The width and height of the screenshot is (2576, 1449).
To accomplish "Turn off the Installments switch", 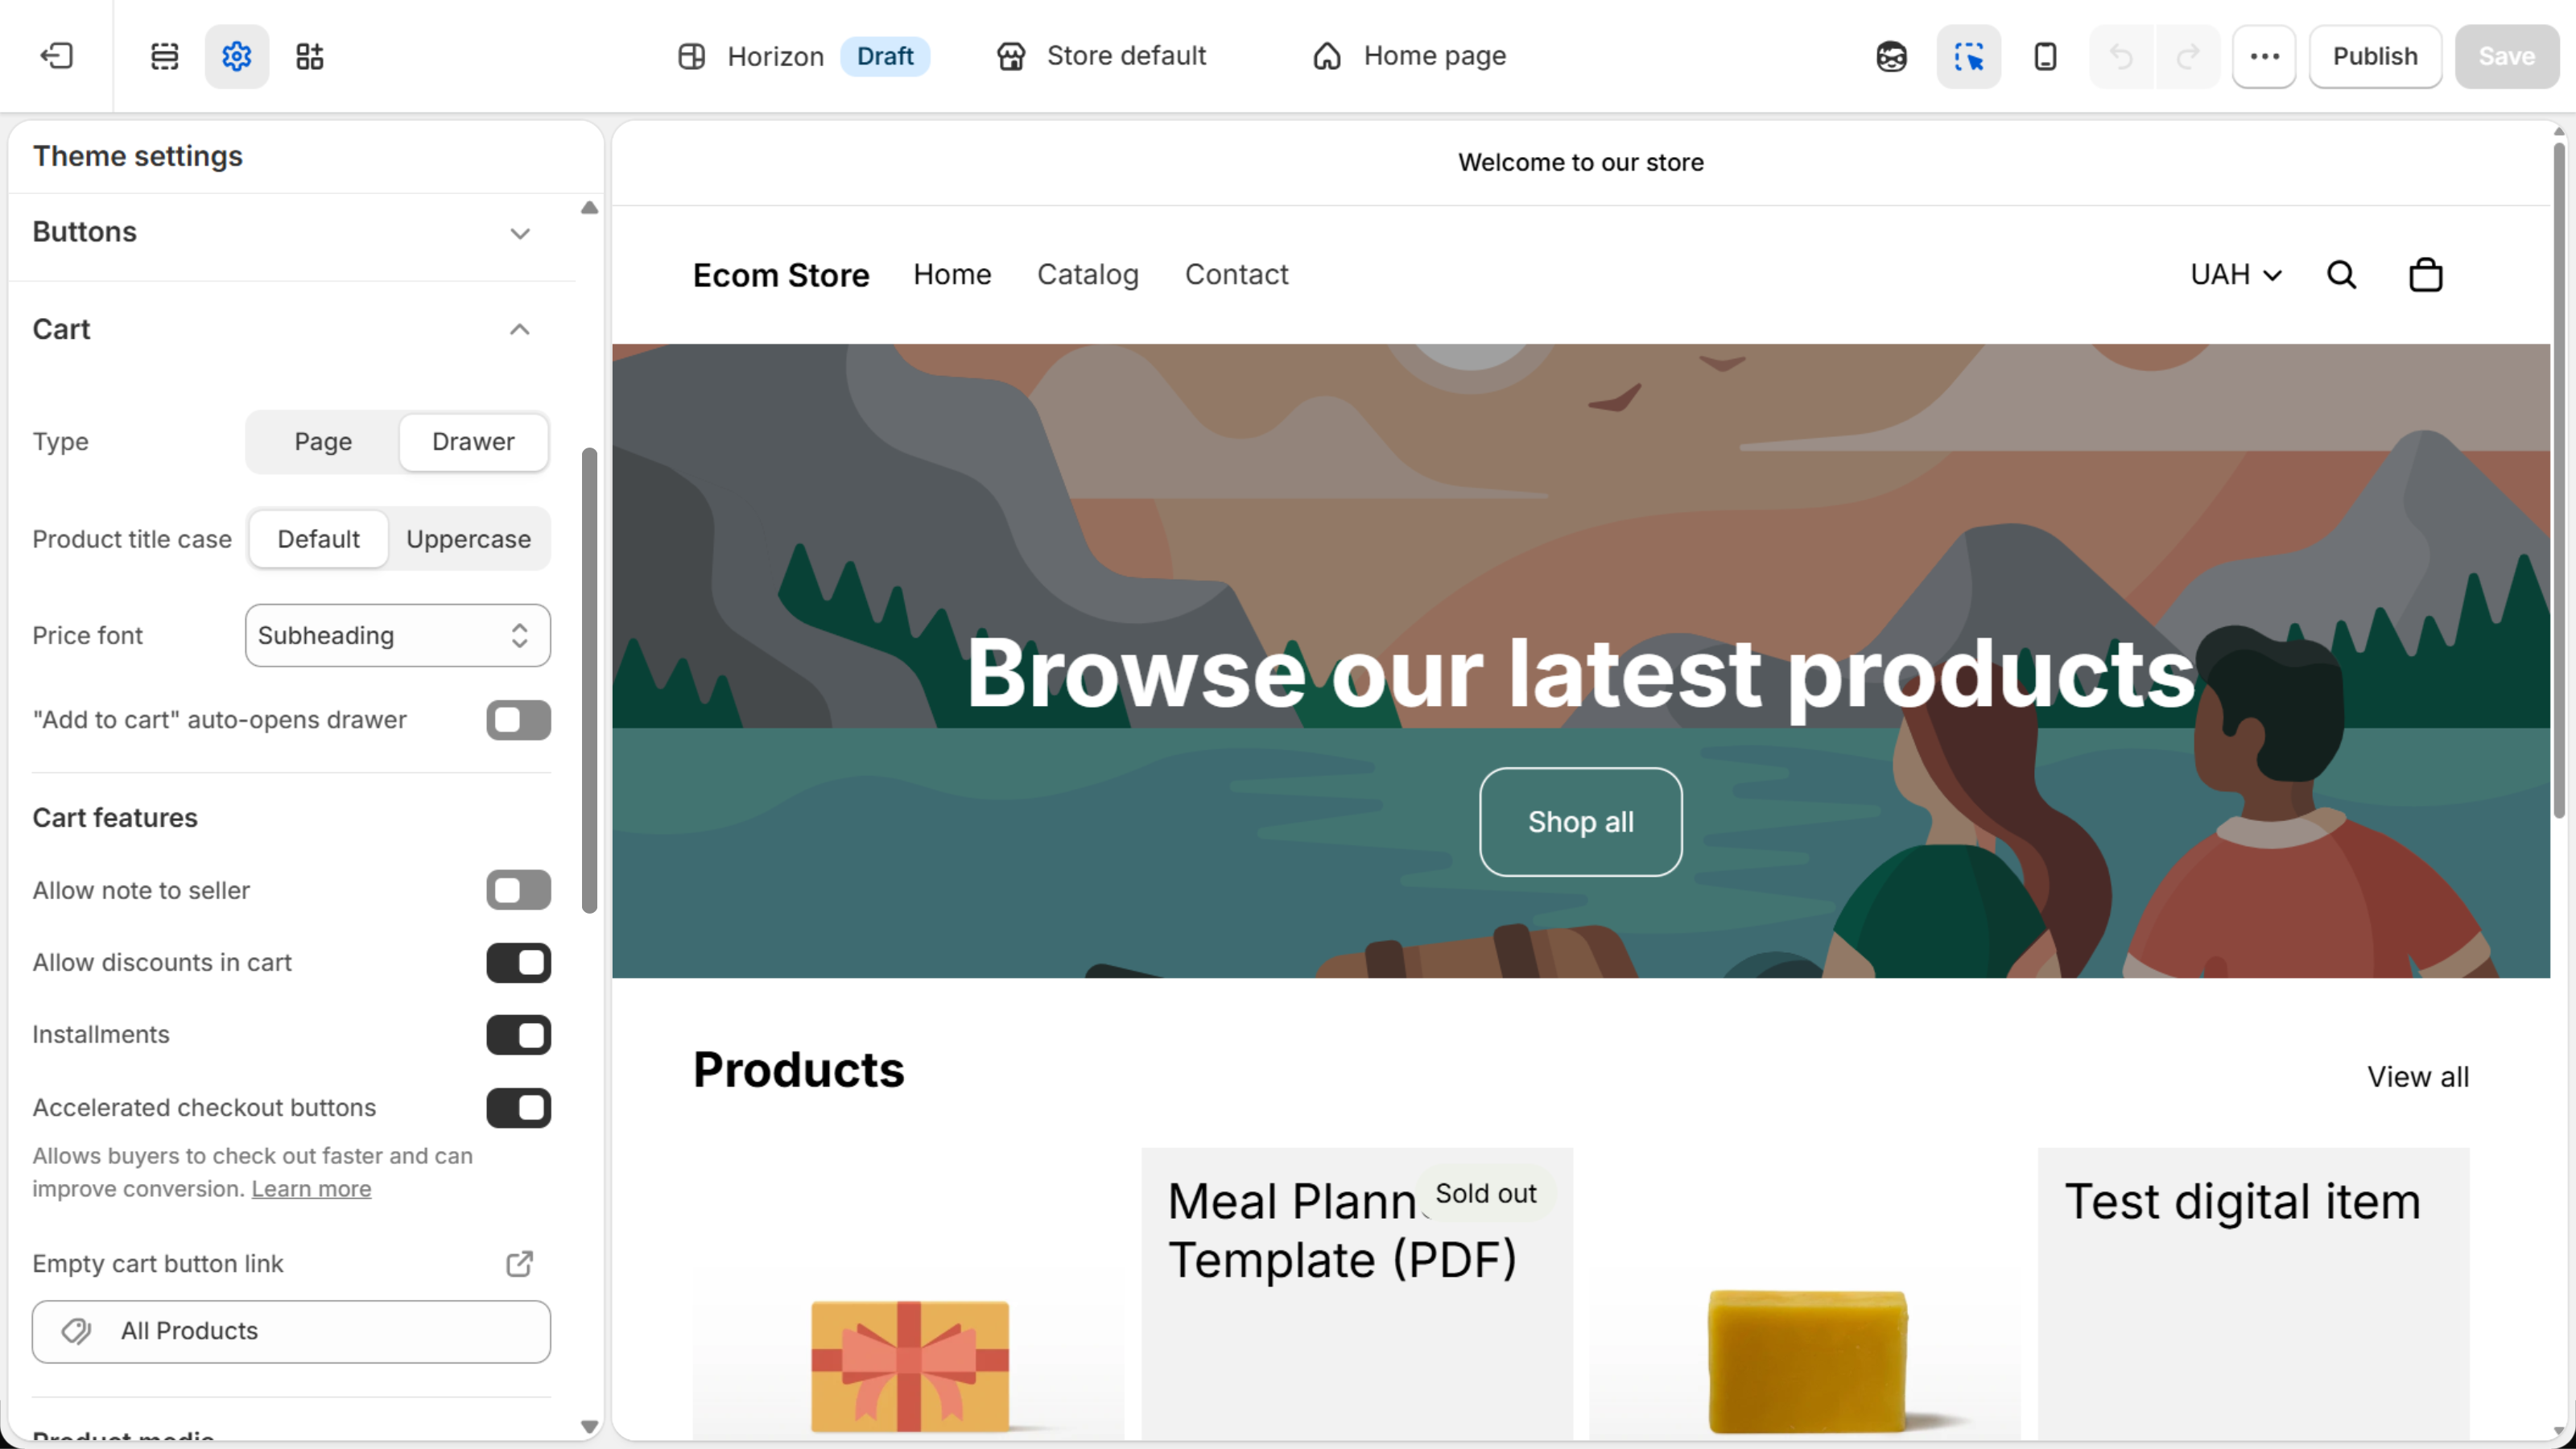I will (518, 1034).
